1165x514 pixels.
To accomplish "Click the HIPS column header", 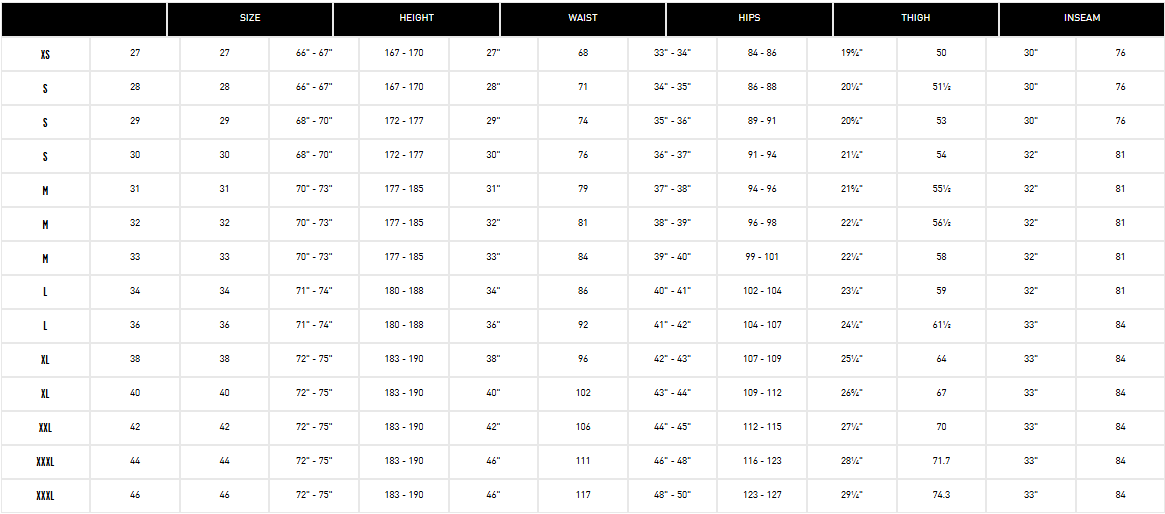I will tap(749, 19).
